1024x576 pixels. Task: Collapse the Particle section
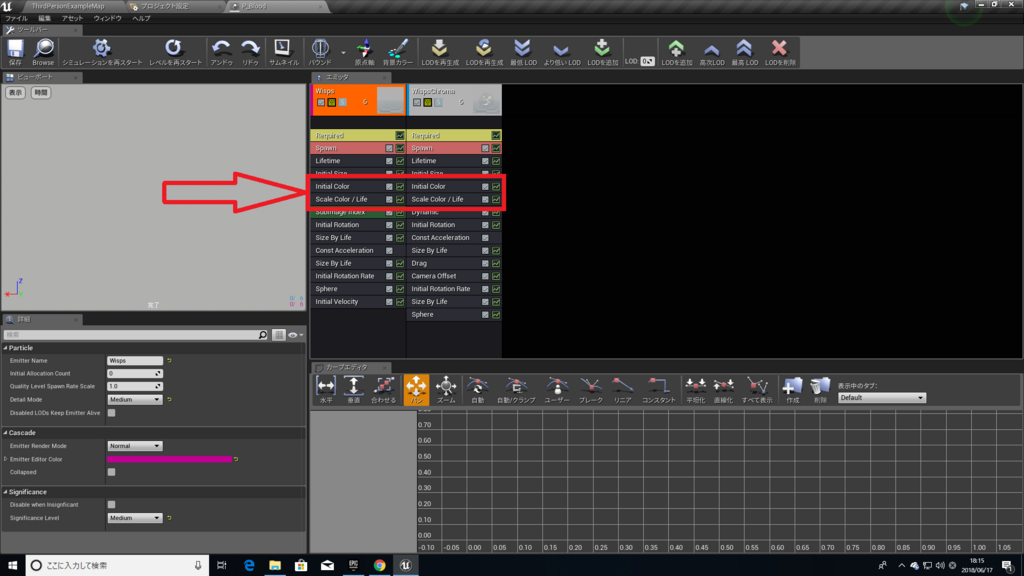pyautogui.click(x=5, y=348)
